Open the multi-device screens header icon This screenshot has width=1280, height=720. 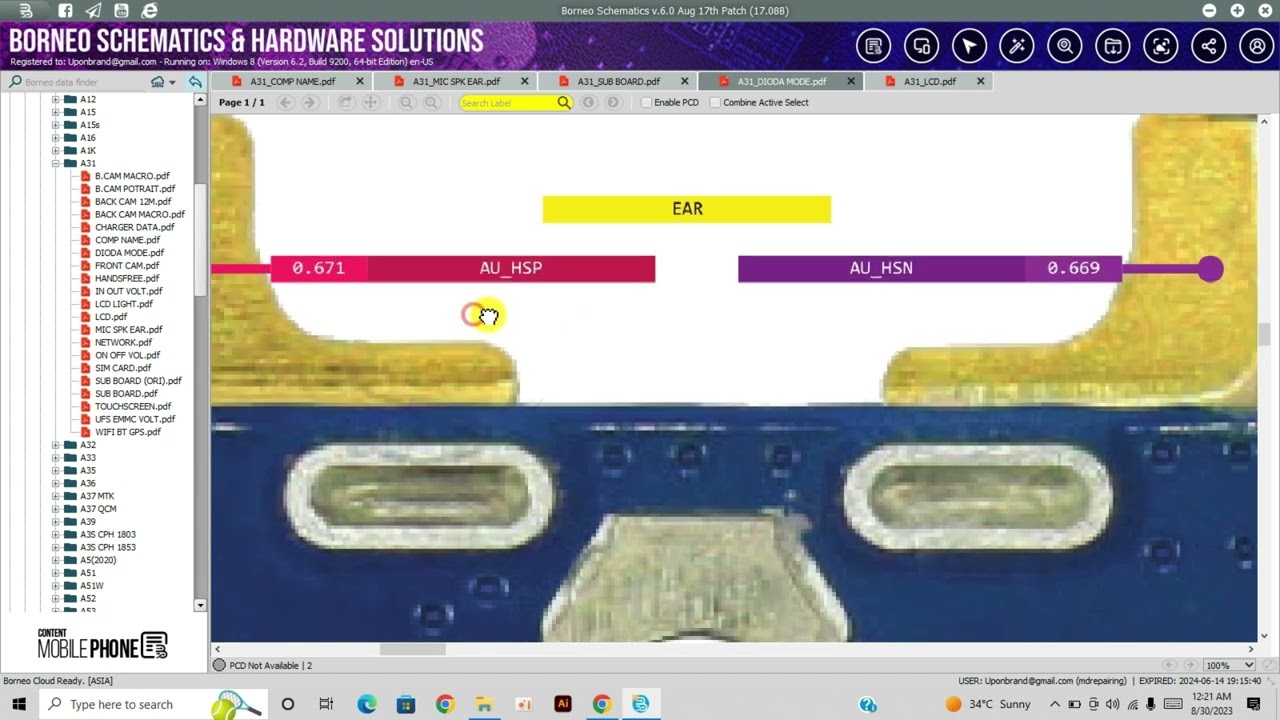[x=922, y=46]
